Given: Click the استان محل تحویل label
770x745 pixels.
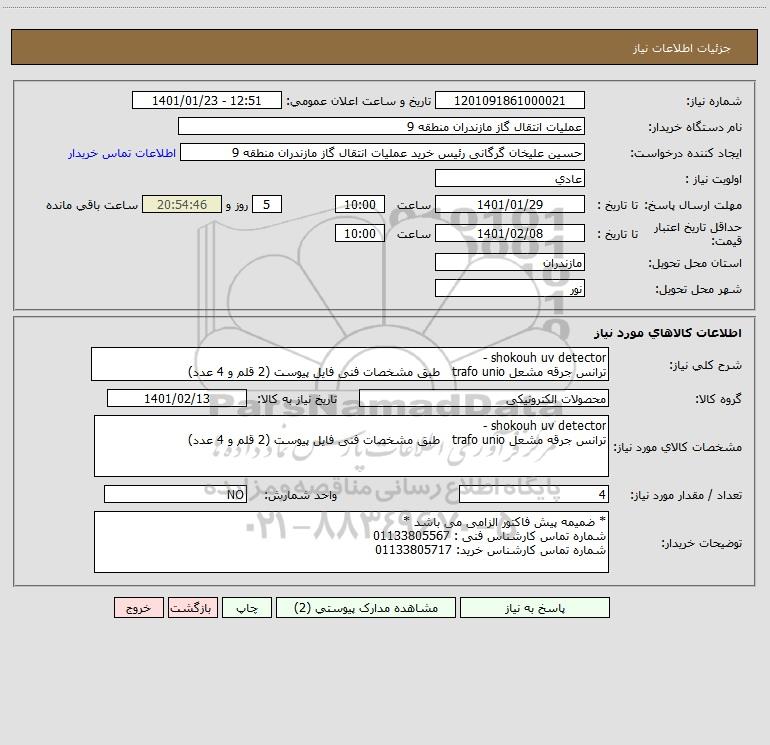Looking at the screenshot, I should pyautogui.click(x=695, y=264).
